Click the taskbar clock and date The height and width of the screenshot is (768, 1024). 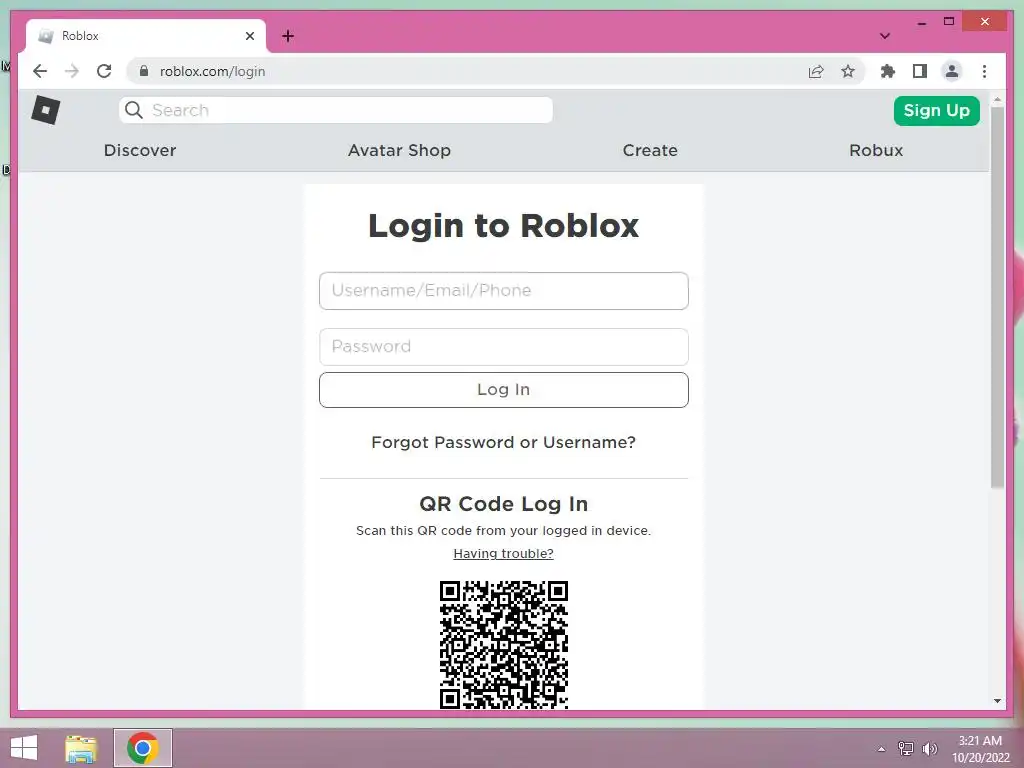click(x=980, y=749)
